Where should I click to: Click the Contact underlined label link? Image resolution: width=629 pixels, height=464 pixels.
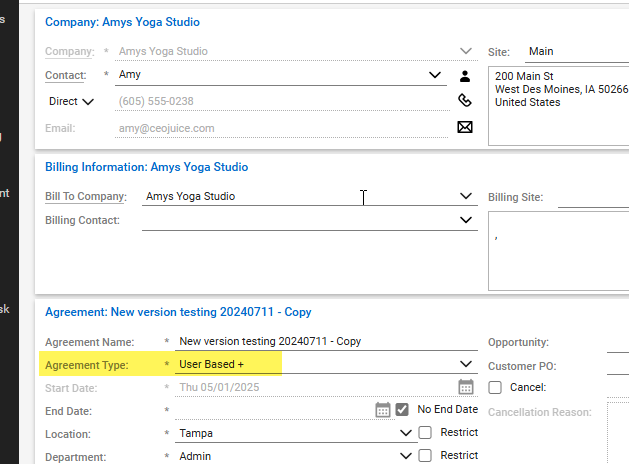66,75
